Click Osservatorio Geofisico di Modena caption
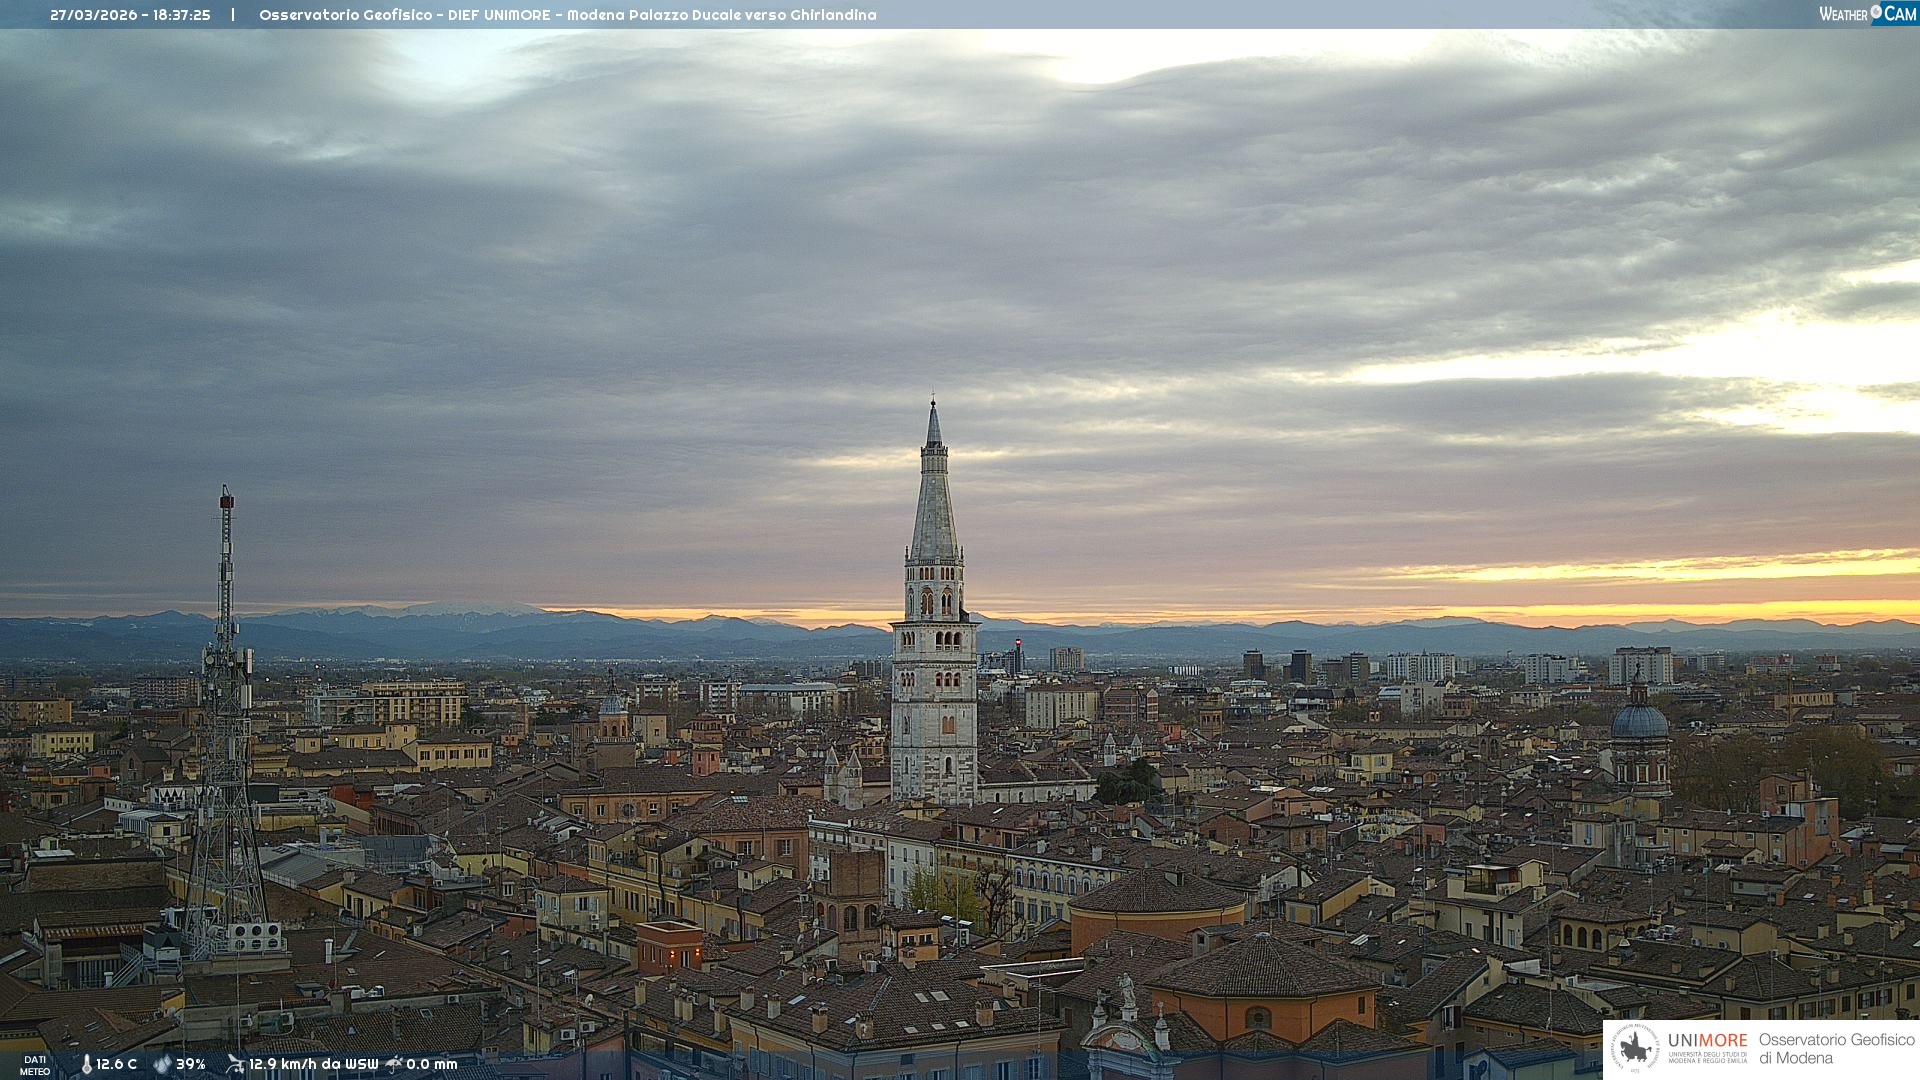 point(1836,1048)
